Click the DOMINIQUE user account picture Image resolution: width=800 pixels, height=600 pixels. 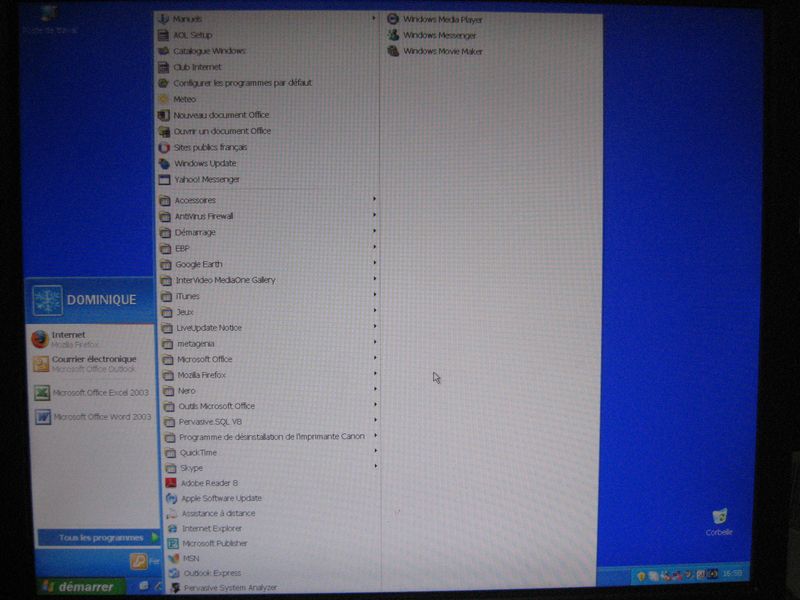click(x=47, y=300)
